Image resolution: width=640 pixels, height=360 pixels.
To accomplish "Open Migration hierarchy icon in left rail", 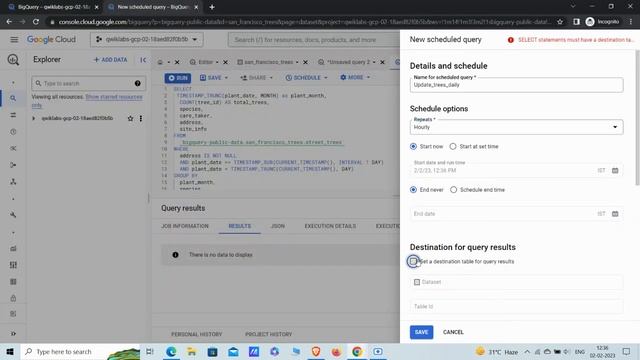I will click(x=13, y=182).
